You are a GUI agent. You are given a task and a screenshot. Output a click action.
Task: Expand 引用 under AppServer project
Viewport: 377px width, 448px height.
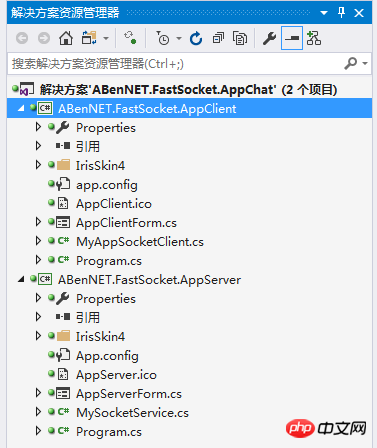click(x=38, y=317)
